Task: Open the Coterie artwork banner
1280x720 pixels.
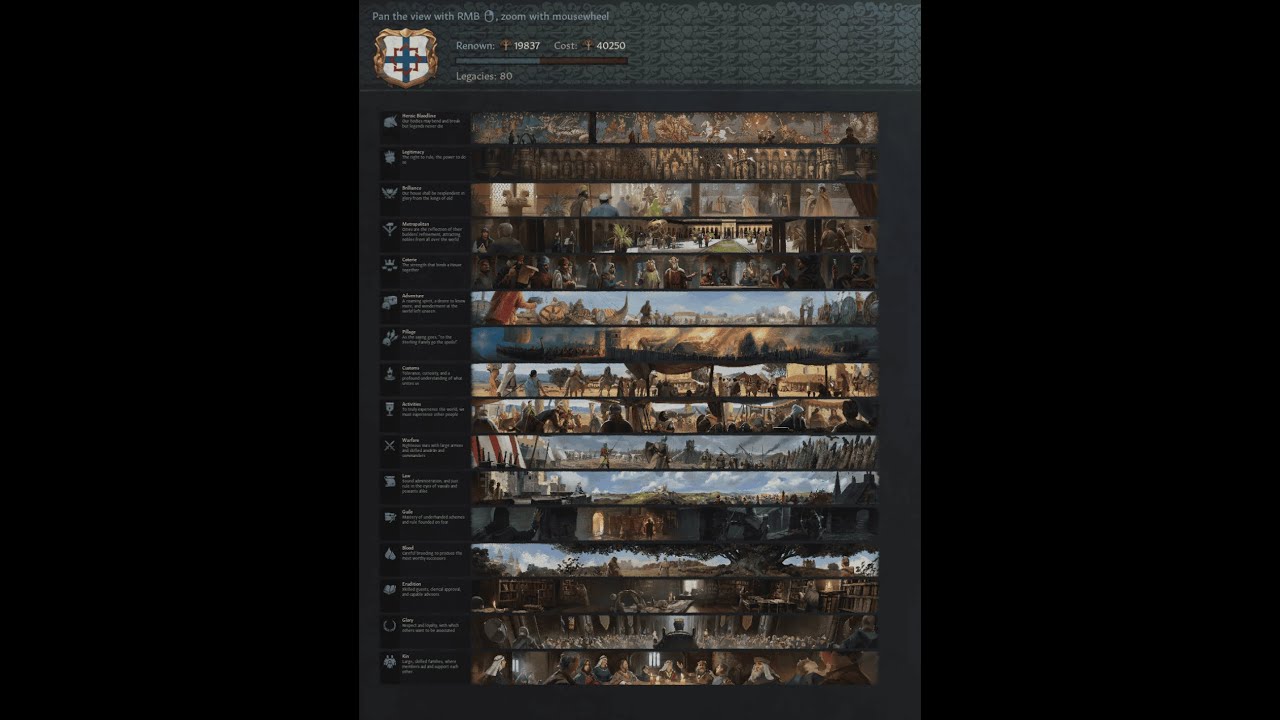Action: [675, 271]
